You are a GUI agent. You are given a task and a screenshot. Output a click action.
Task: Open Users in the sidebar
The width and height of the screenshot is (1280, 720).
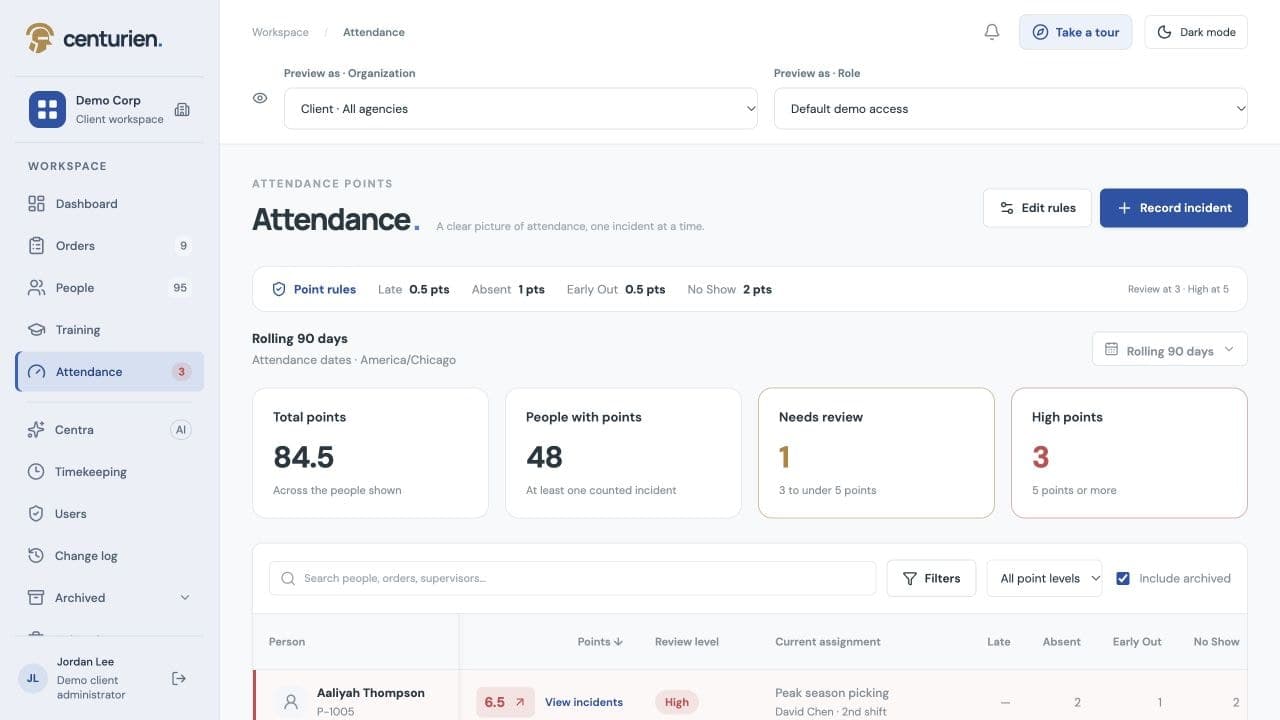(110, 514)
